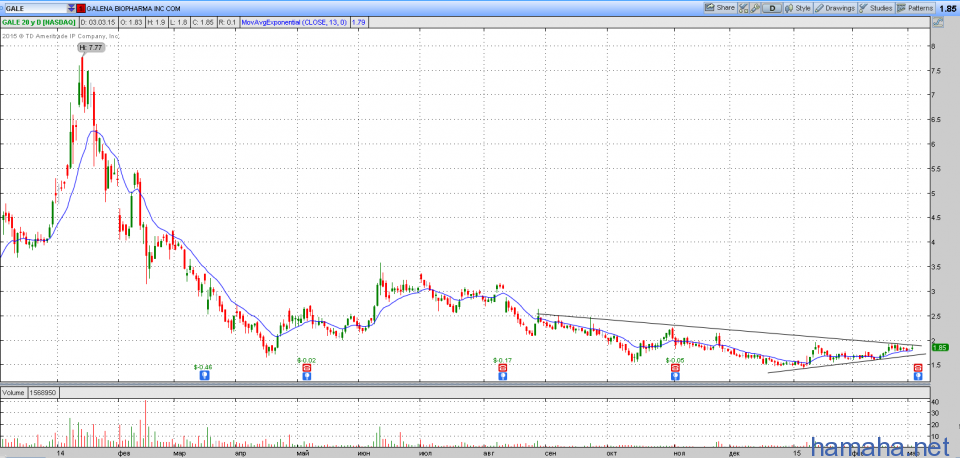This screenshot has width=960, height=458.
Task: Click the D: 03.03.15 date field
Action: click(99, 22)
